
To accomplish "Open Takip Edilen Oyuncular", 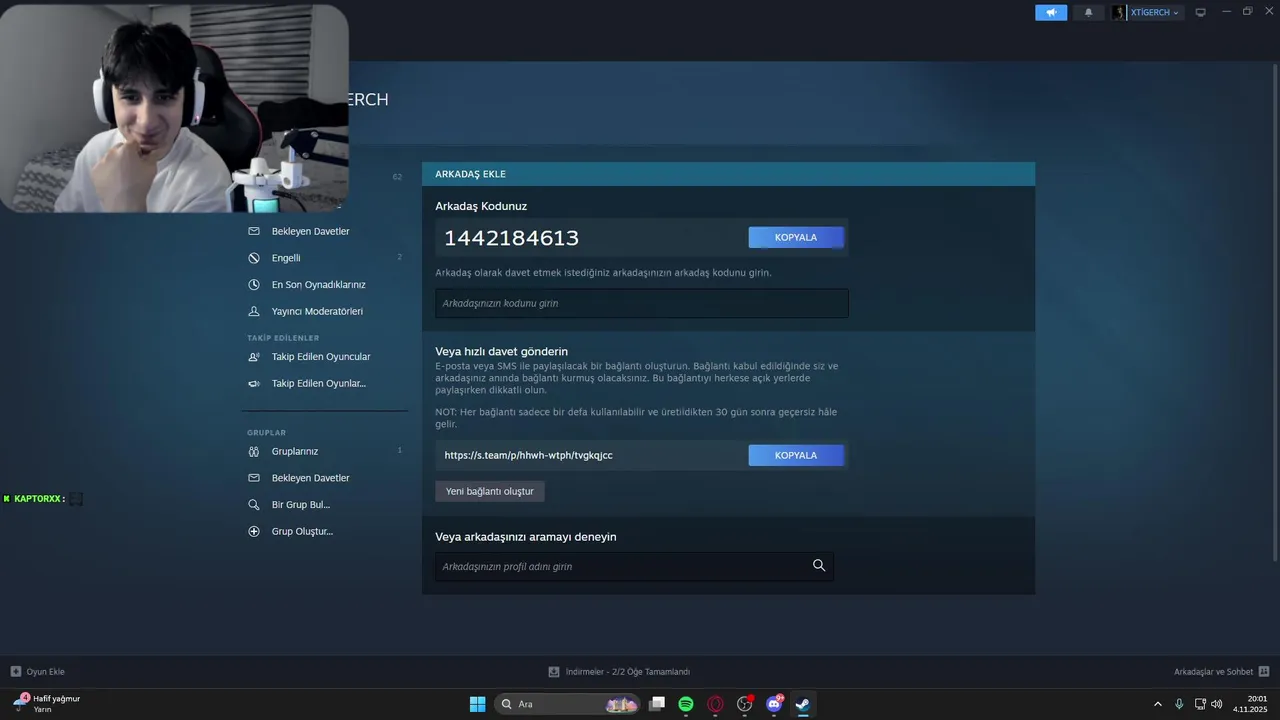I will [x=321, y=357].
